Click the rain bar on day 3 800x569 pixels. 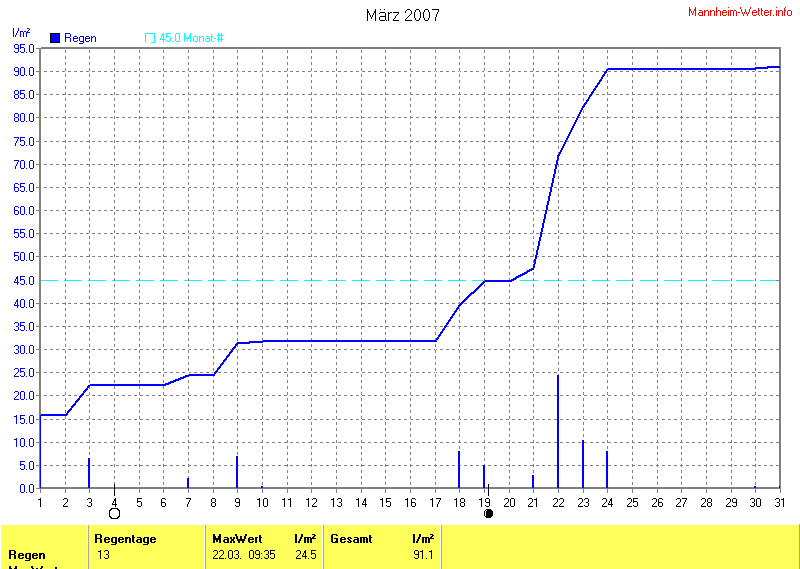tap(89, 473)
